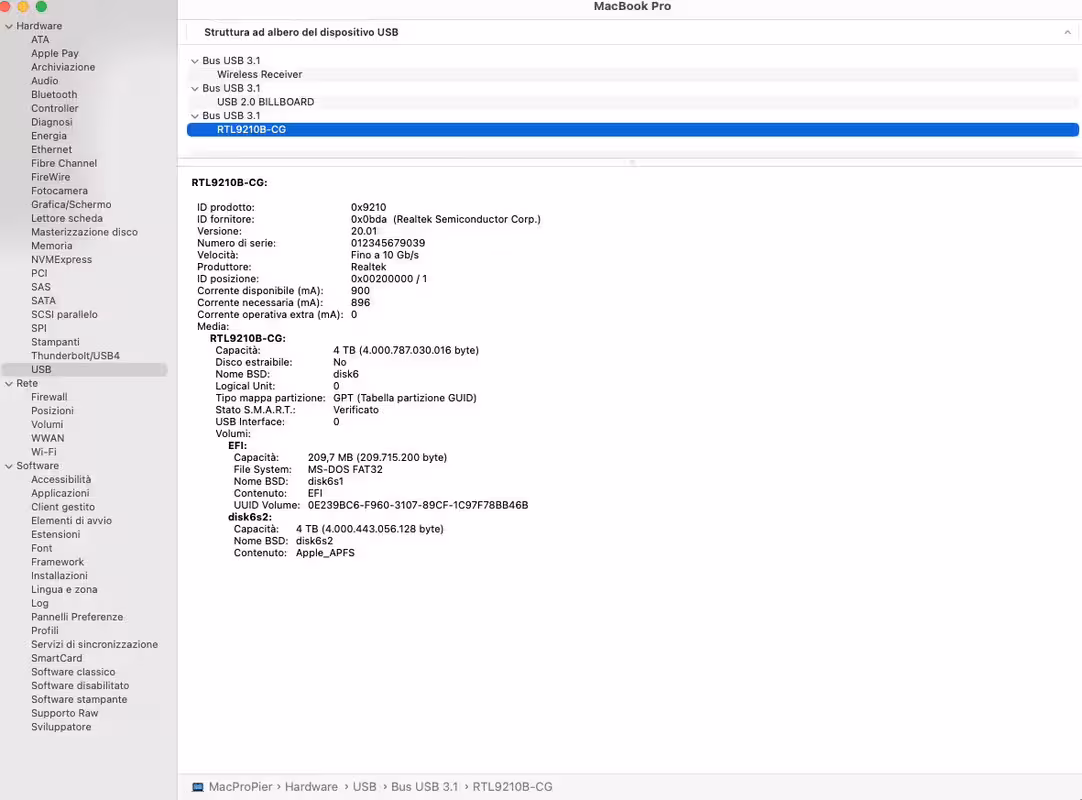This screenshot has height=800, width=1082.
Task: Open the Energia entry
Action: click(x=48, y=136)
